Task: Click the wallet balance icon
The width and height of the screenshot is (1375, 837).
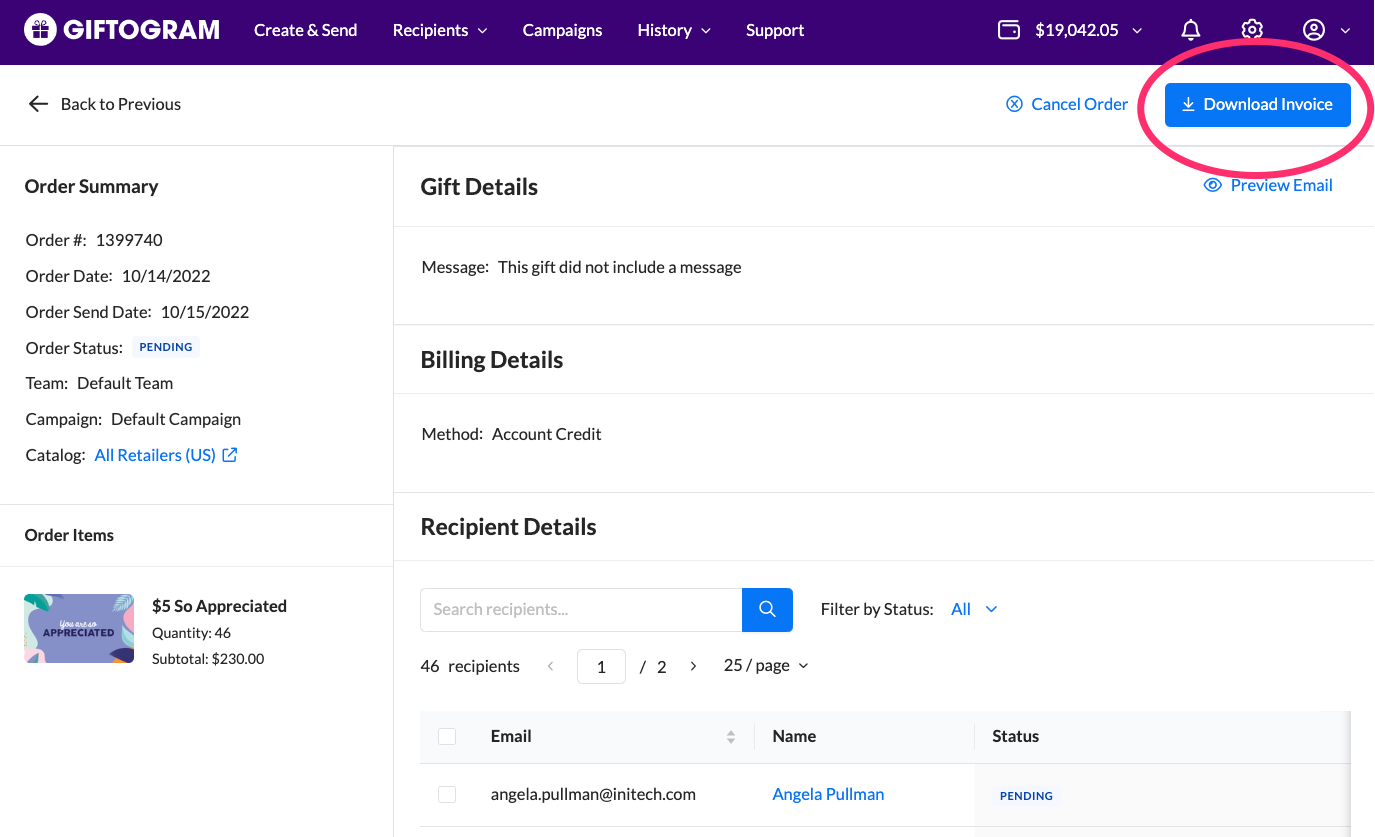Action: (x=1009, y=30)
